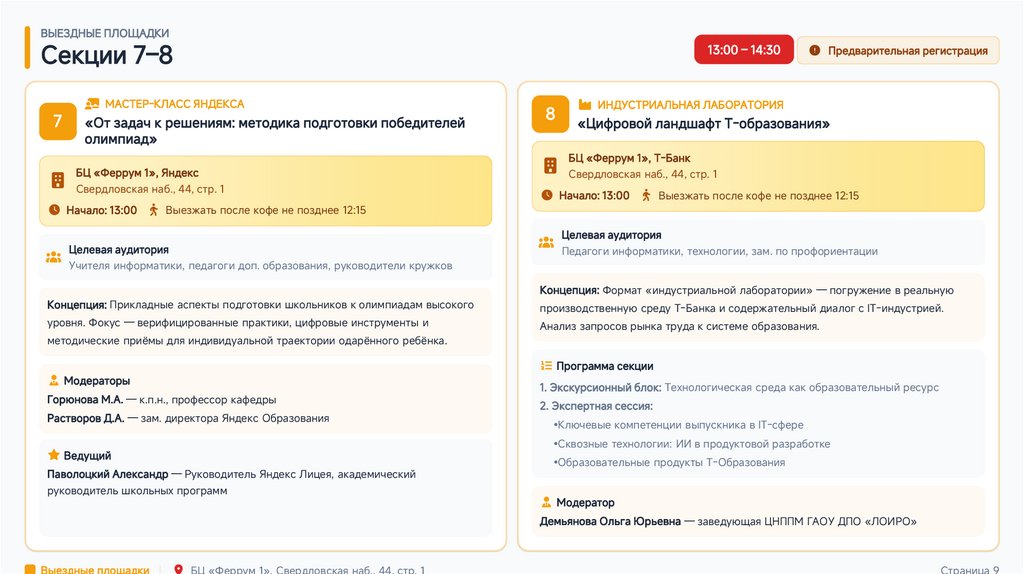Click the audience group icon in section 7
This screenshot has height=574, width=1024.
coord(54,257)
